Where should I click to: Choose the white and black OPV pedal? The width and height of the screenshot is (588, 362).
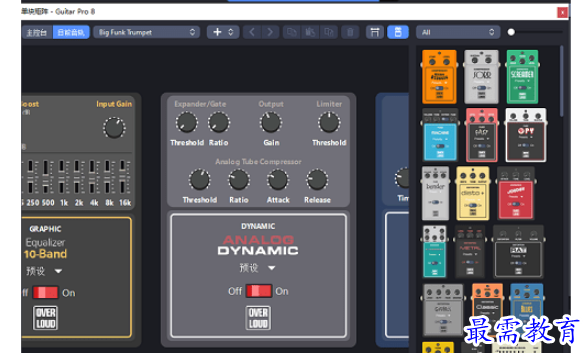tap(525, 135)
